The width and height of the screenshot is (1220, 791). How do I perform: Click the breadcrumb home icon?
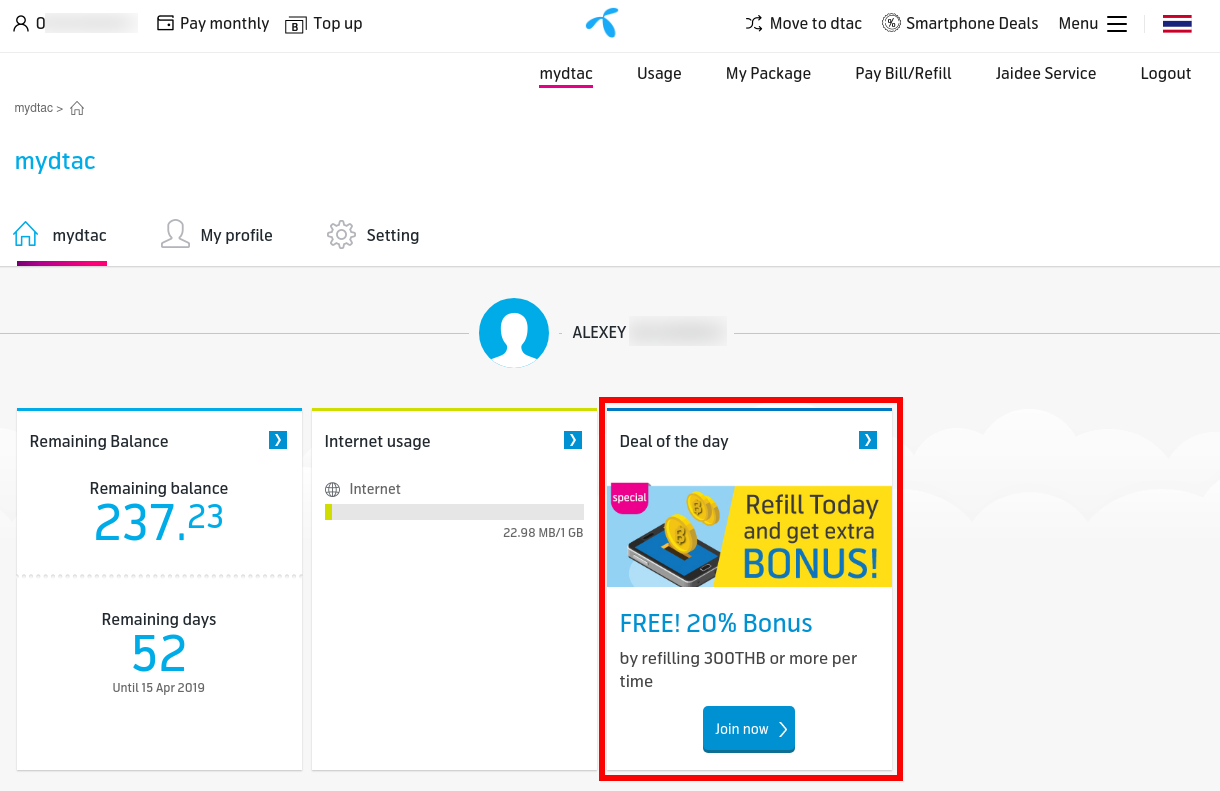coord(77,108)
